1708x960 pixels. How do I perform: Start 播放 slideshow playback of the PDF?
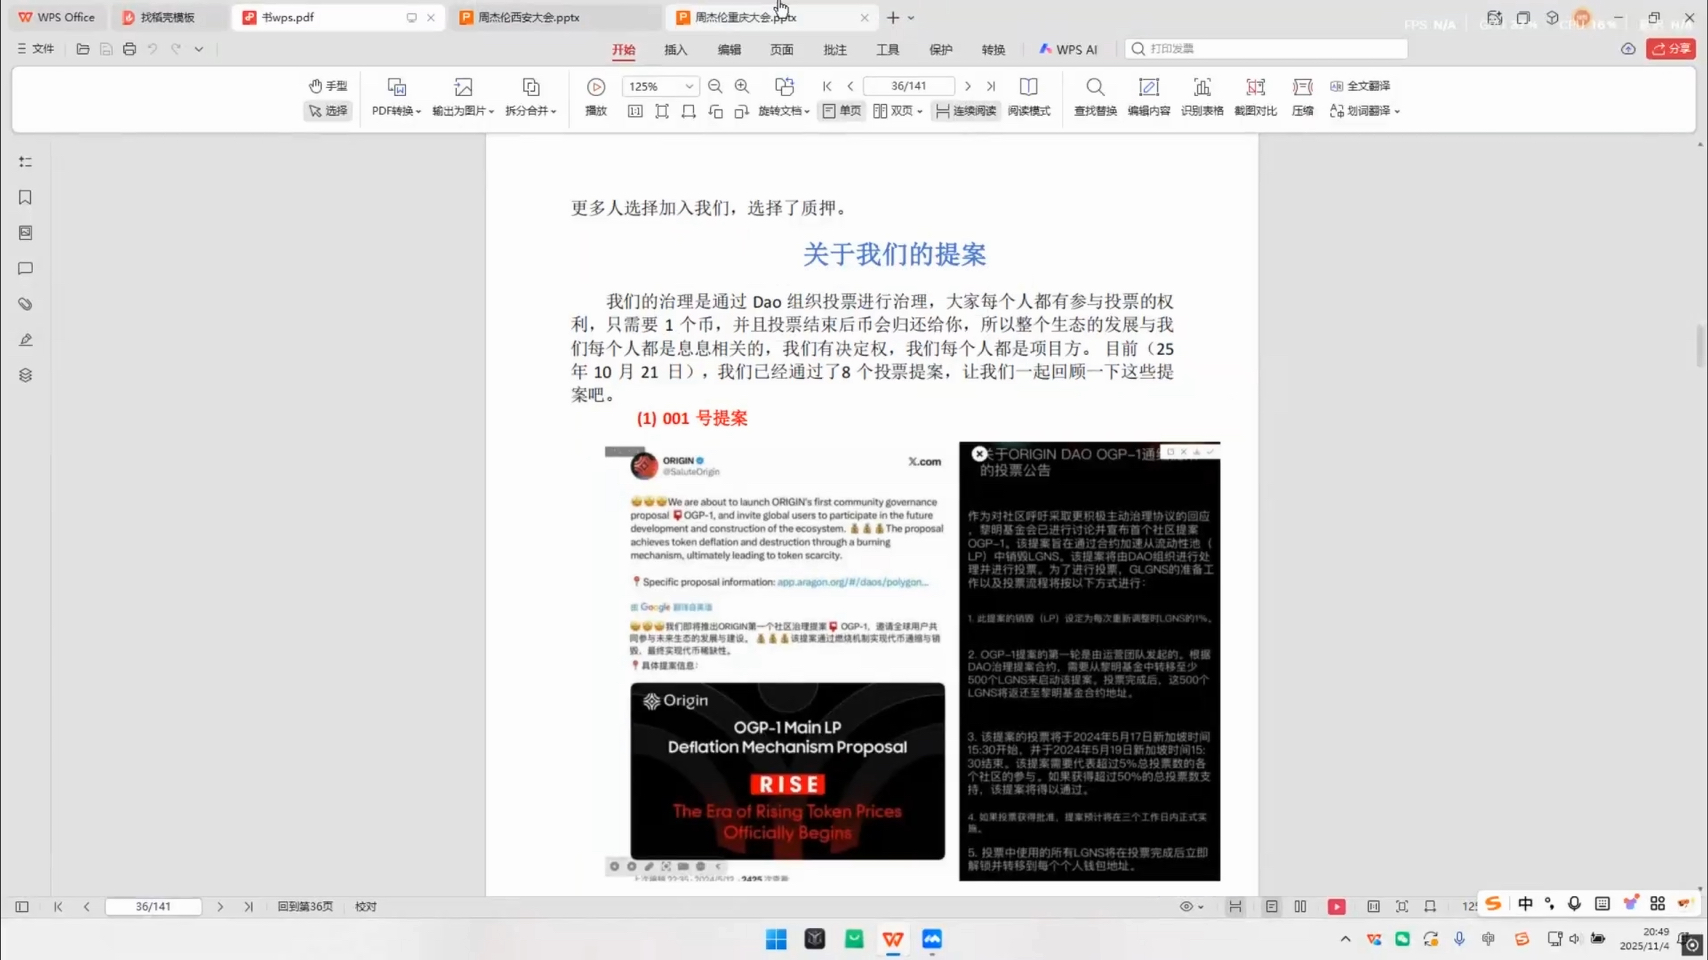coord(595,98)
